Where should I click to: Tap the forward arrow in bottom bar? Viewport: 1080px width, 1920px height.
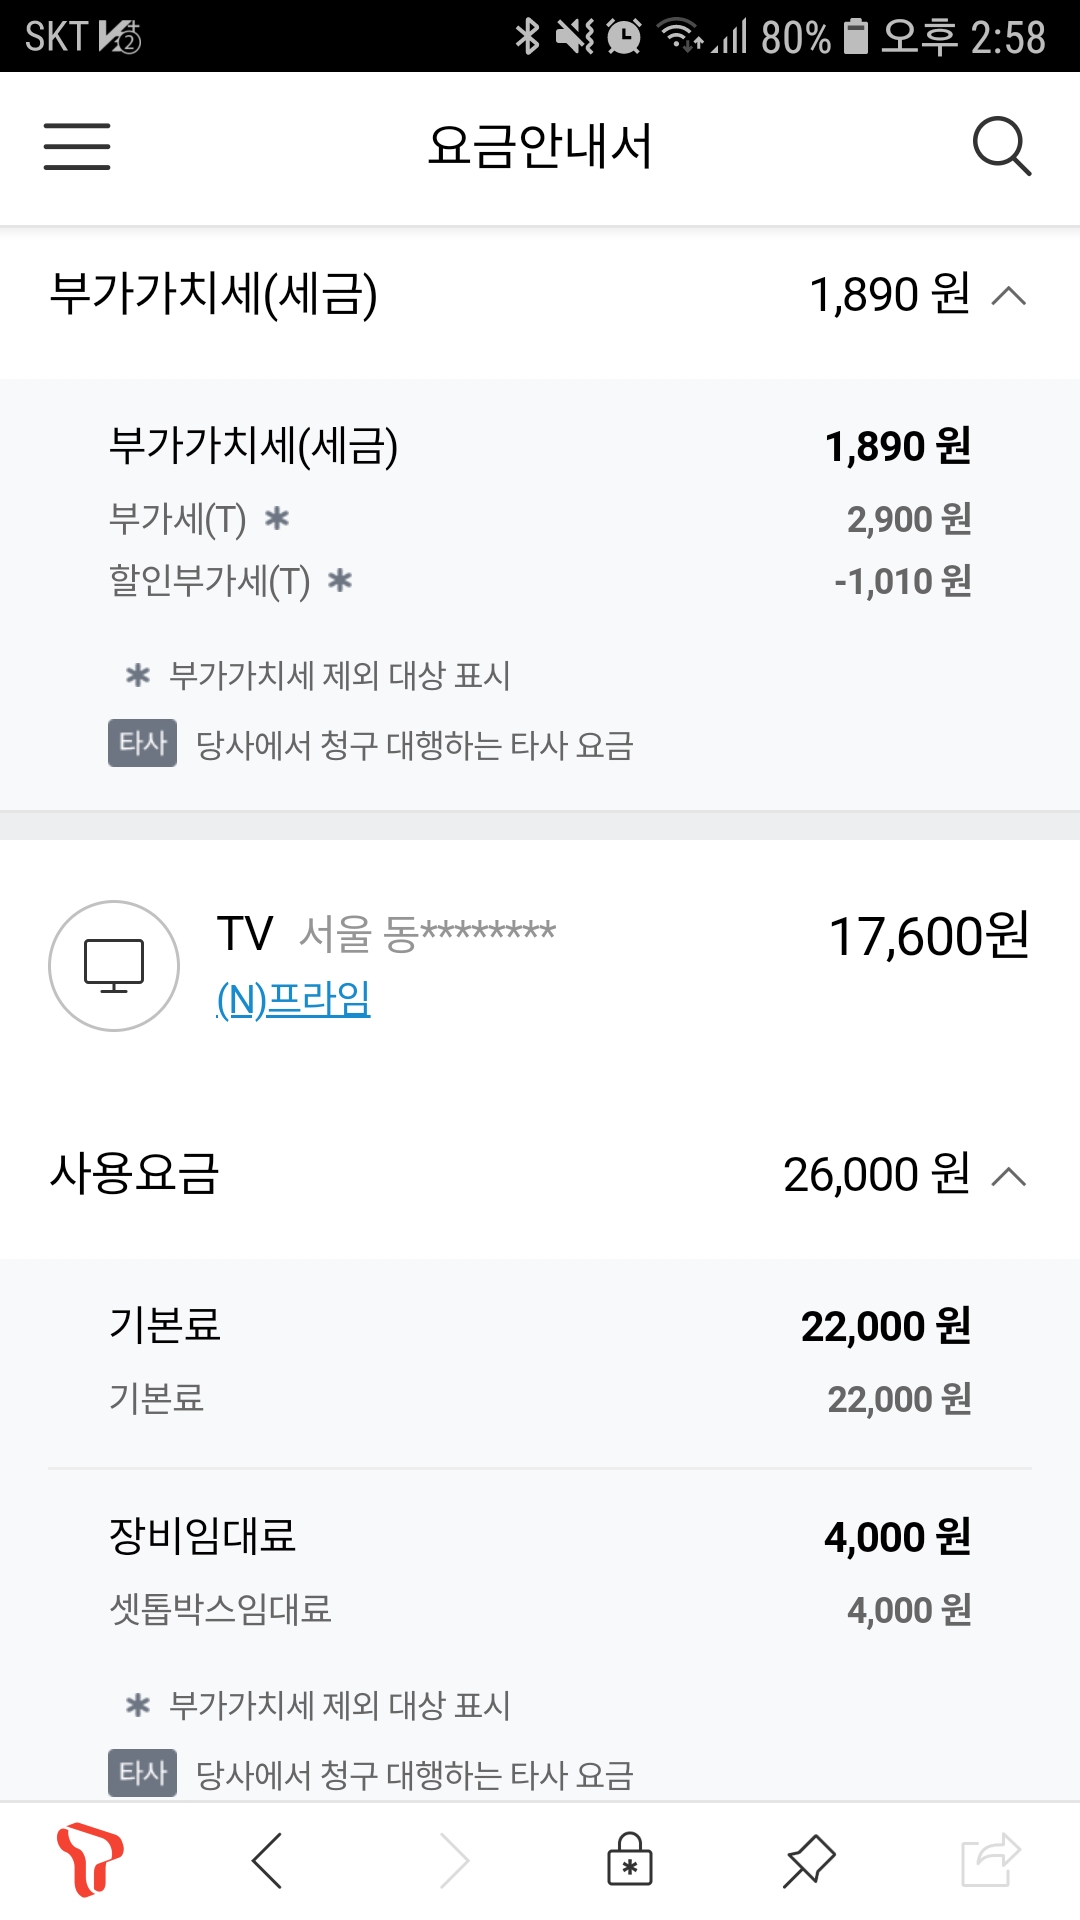pyautogui.click(x=455, y=1861)
